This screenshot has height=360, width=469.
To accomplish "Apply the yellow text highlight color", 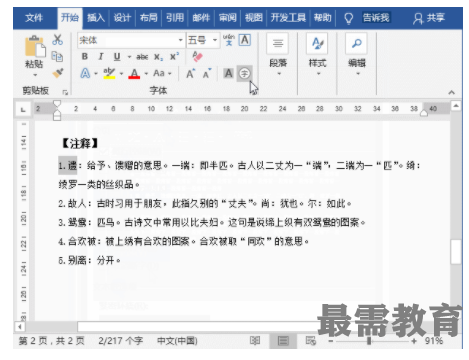I will click(x=109, y=73).
